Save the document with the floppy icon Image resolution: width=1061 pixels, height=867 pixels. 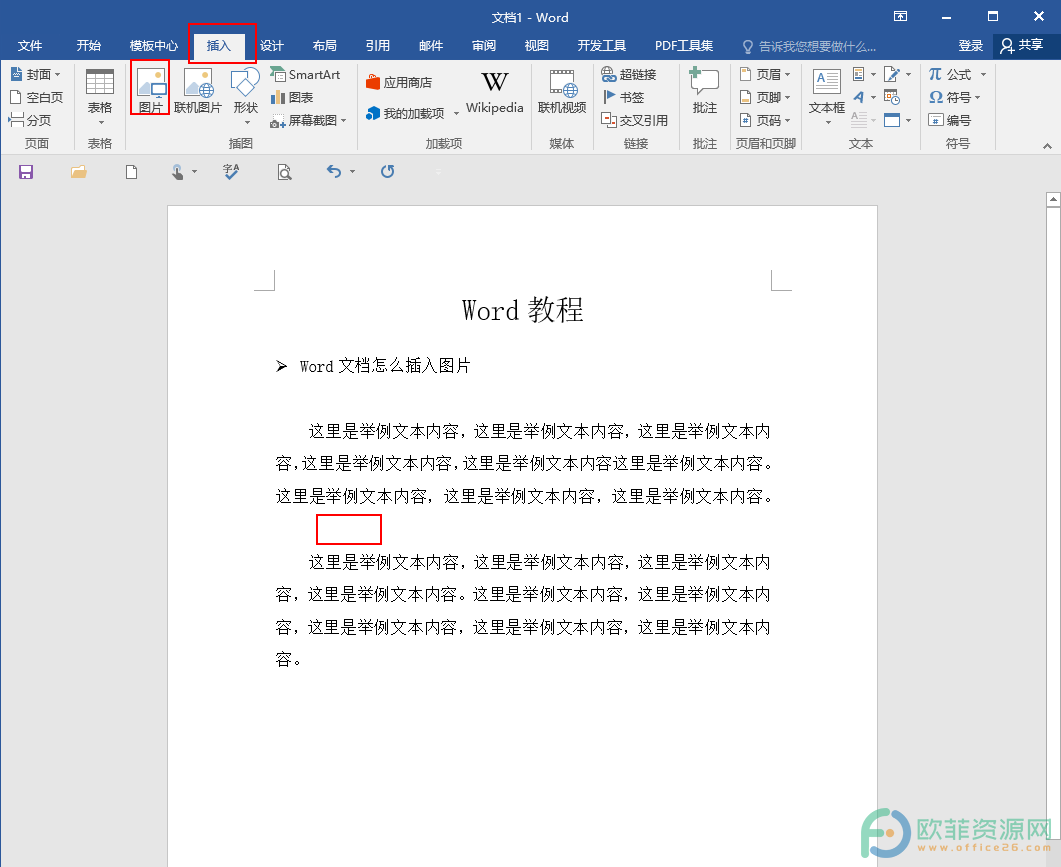(26, 172)
